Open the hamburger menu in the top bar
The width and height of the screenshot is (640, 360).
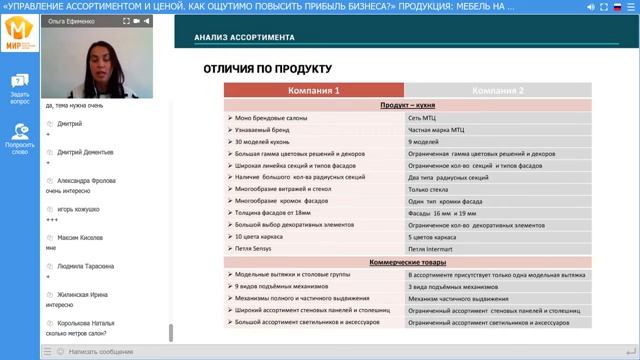tap(631, 7)
